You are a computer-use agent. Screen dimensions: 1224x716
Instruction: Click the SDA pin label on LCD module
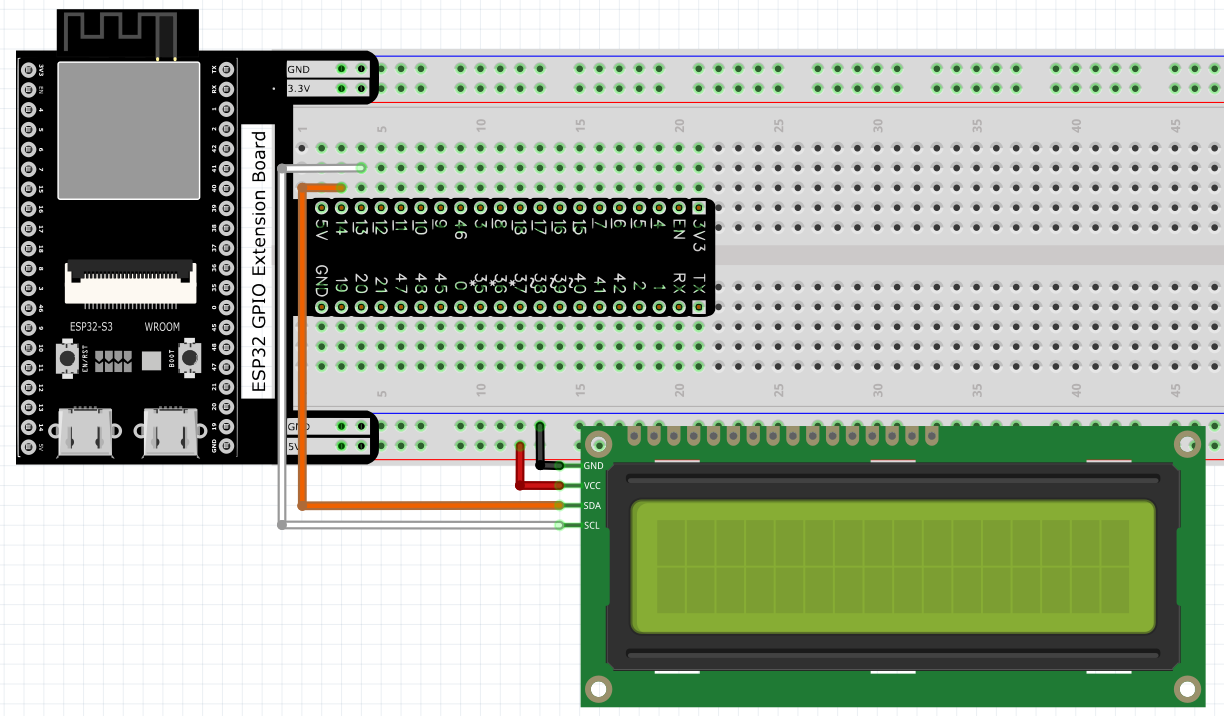(592, 506)
